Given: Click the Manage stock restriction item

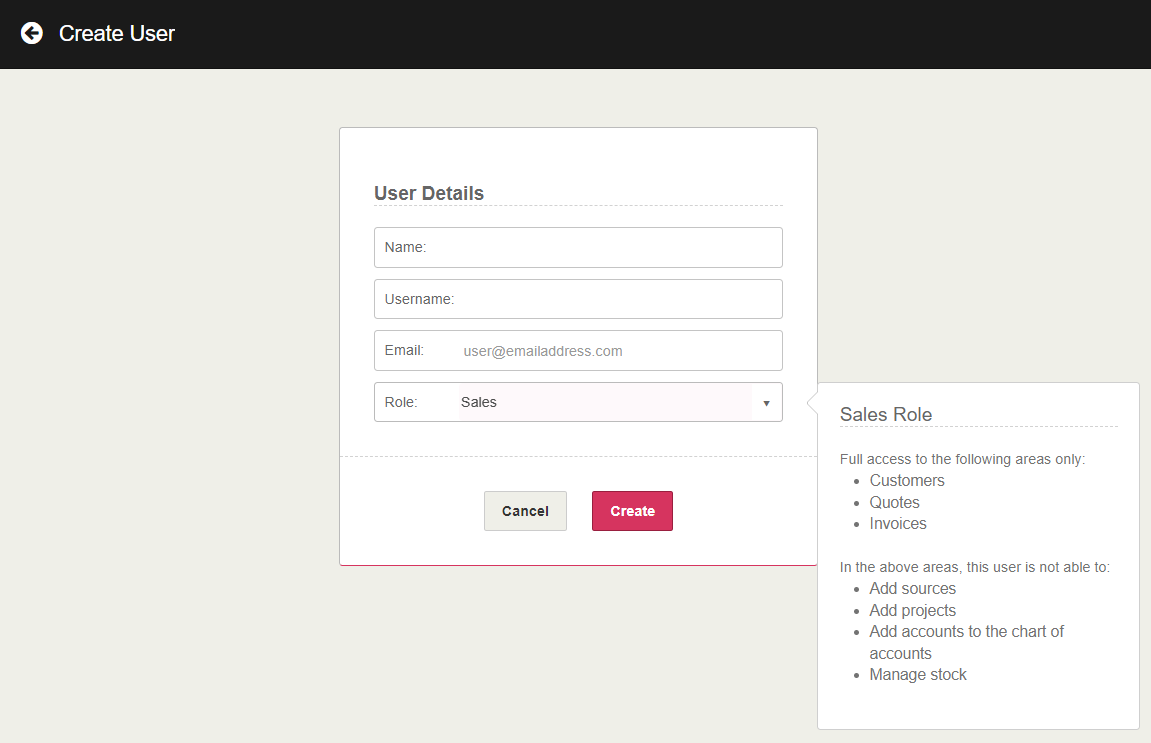Looking at the screenshot, I should coord(918,675).
